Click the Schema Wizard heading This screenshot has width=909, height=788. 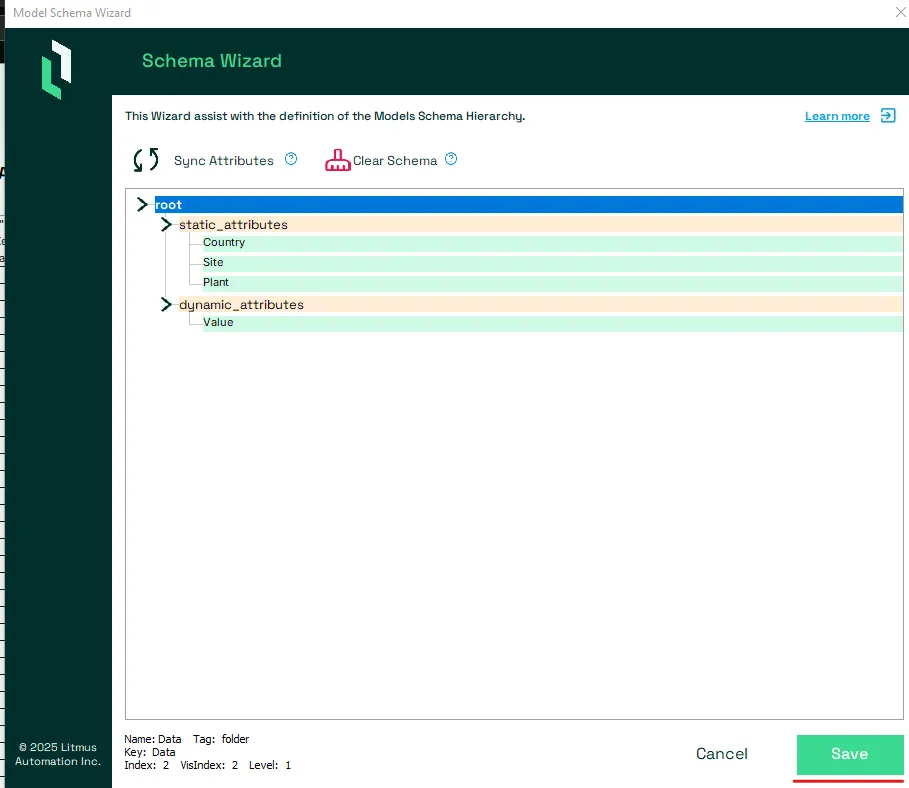tap(212, 60)
